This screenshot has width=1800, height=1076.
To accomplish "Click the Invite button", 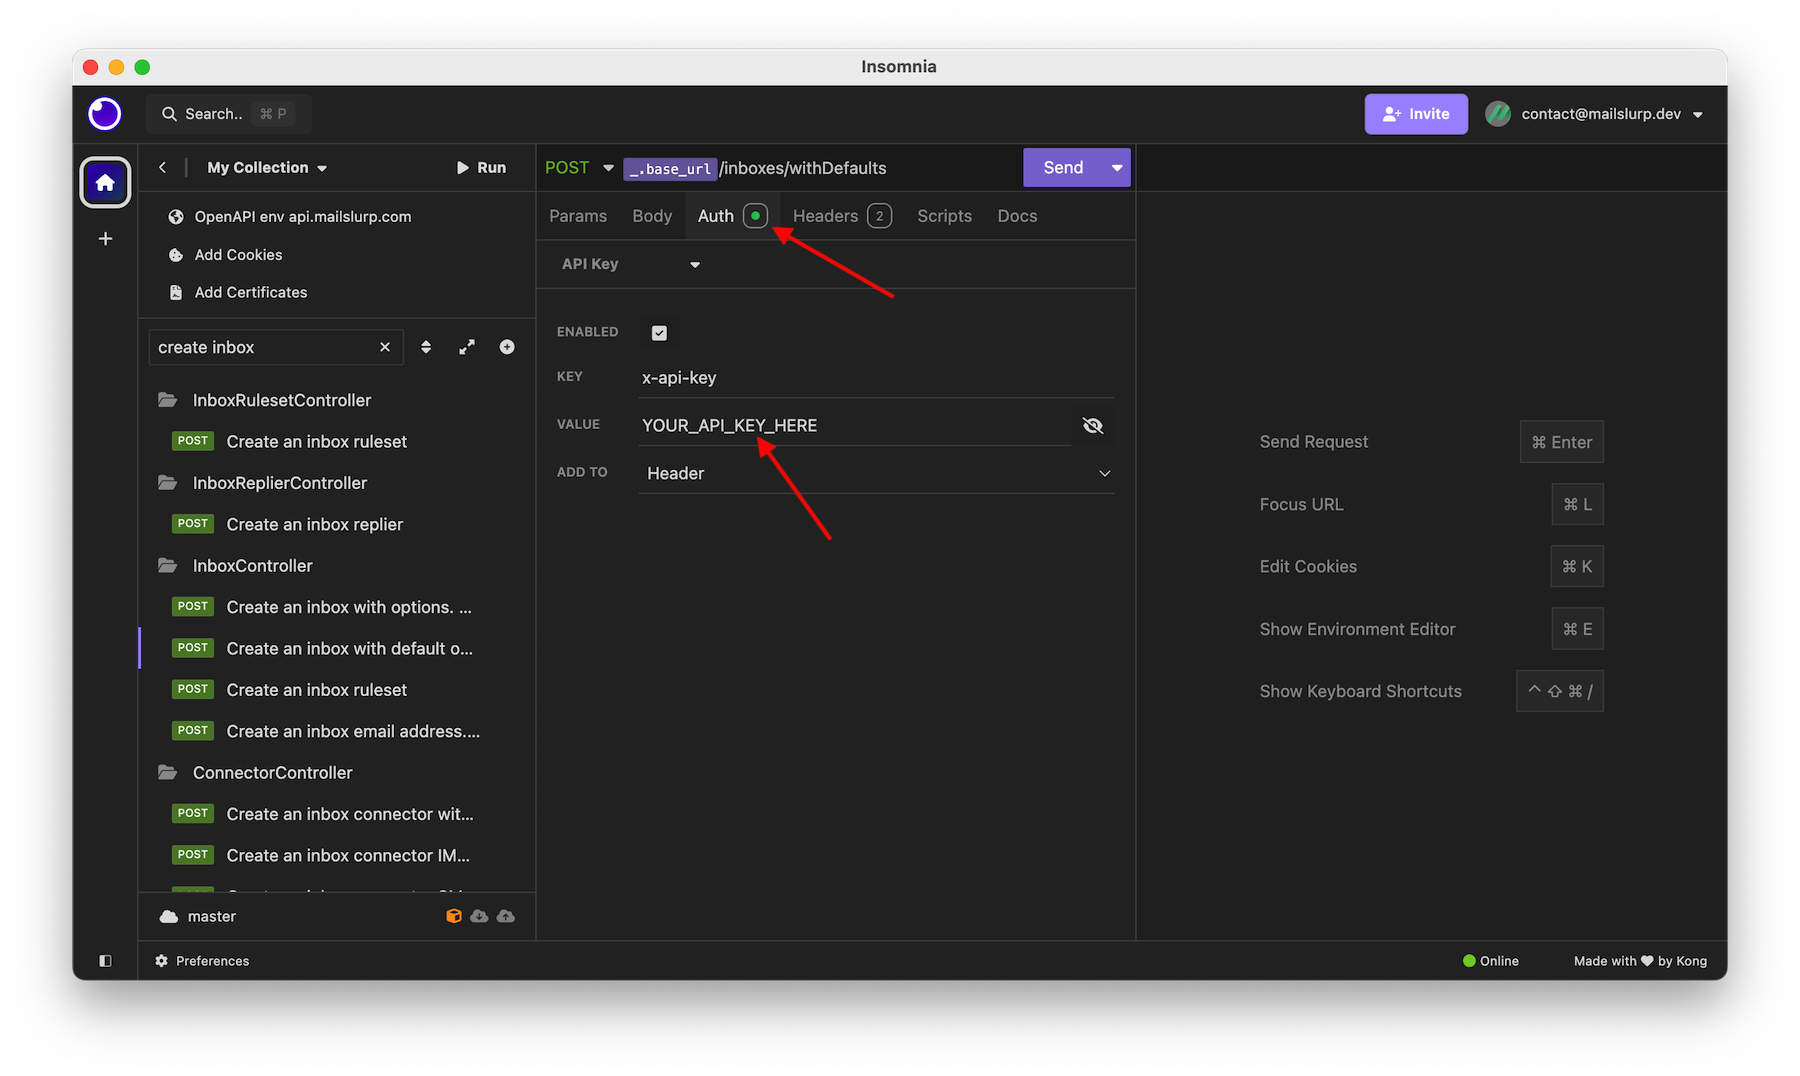I will pos(1416,114).
